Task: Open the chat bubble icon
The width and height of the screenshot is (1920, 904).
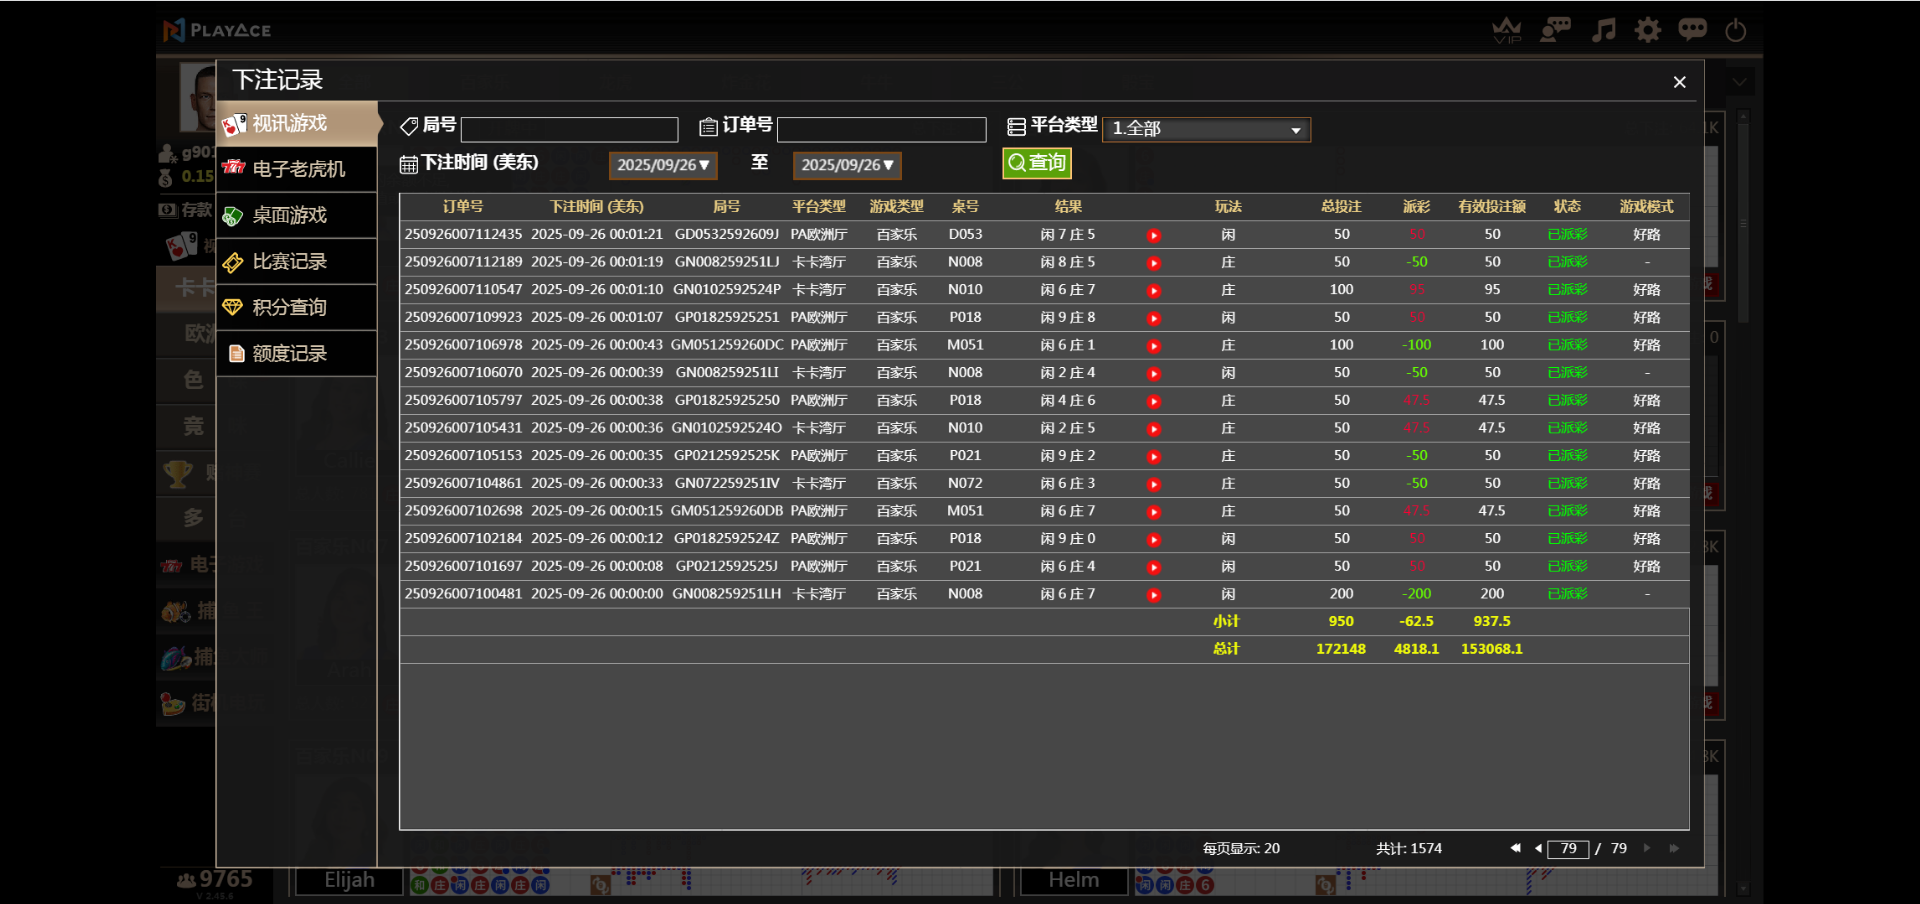Action: (1692, 30)
